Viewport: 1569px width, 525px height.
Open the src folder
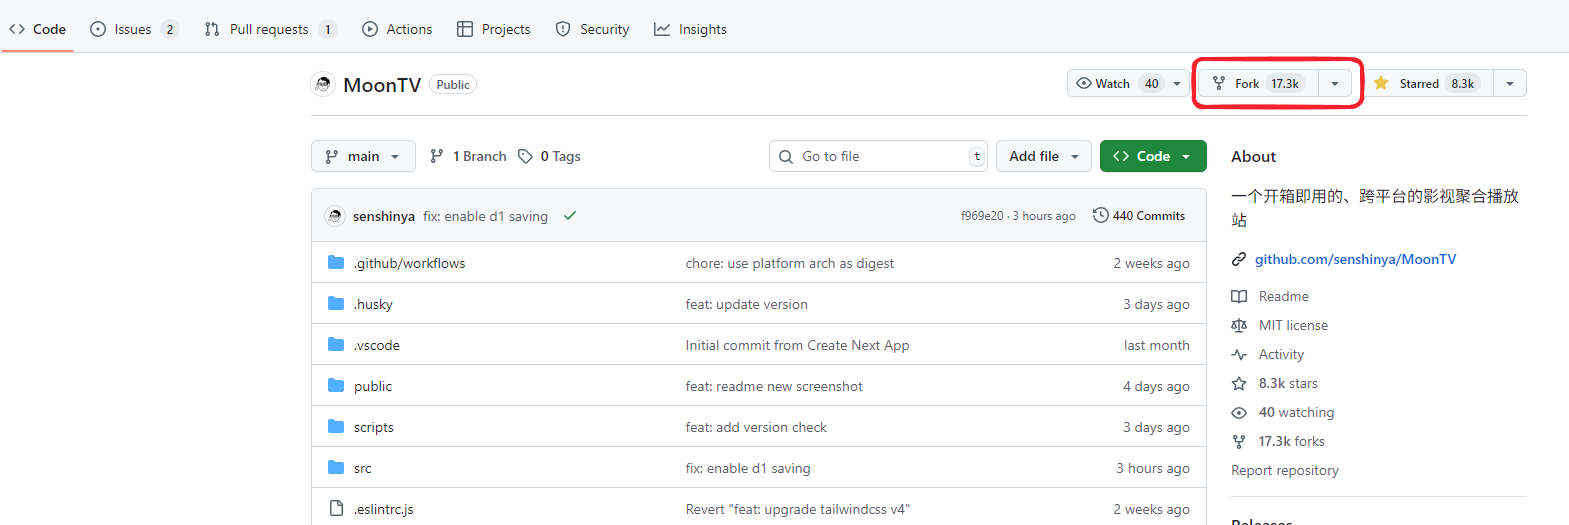click(x=363, y=468)
